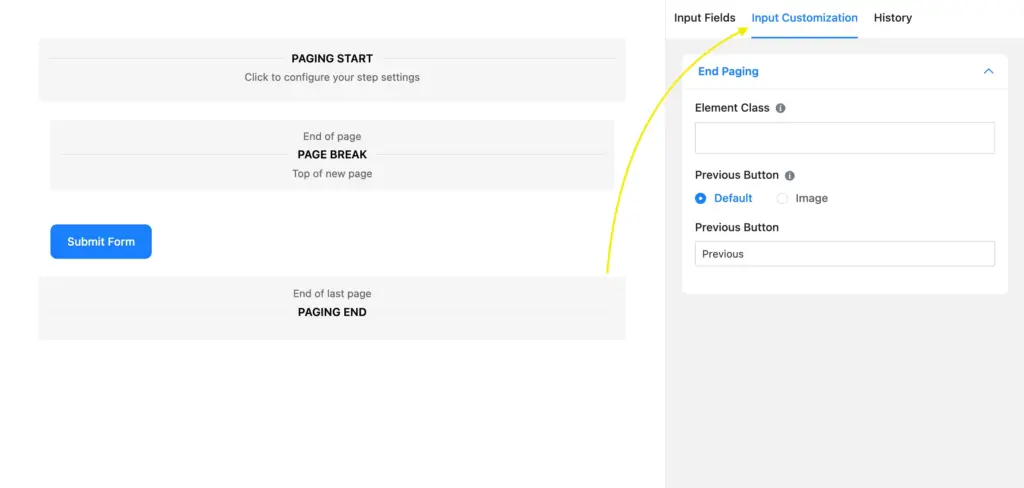Click the Element Class label

pyautogui.click(x=732, y=108)
